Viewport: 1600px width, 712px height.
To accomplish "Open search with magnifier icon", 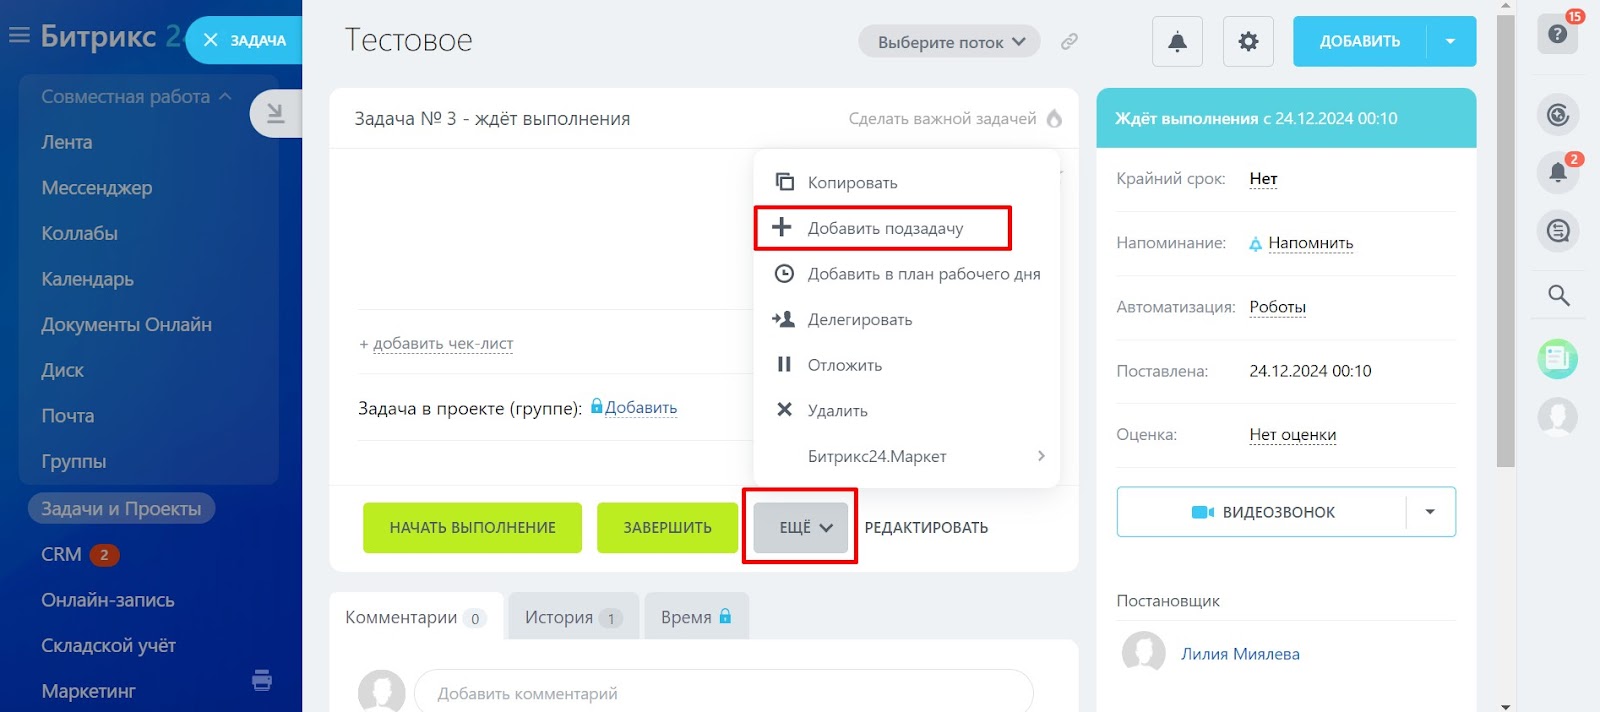I will point(1558,295).
